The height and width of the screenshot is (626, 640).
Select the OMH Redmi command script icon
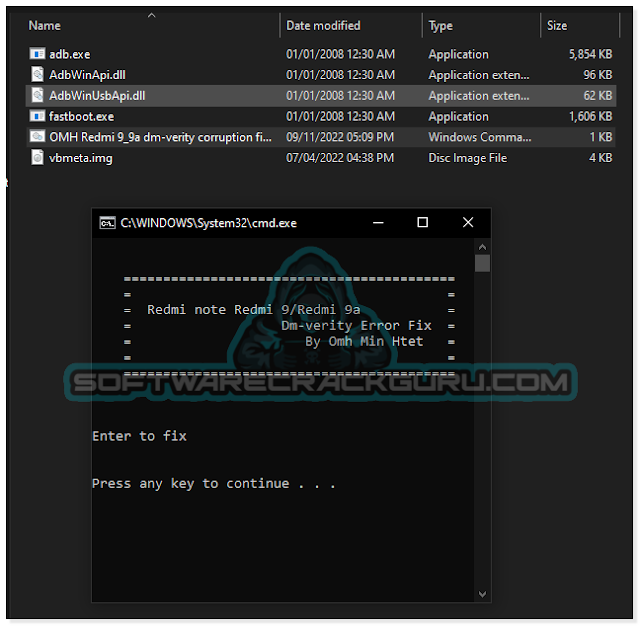point(37,137)
